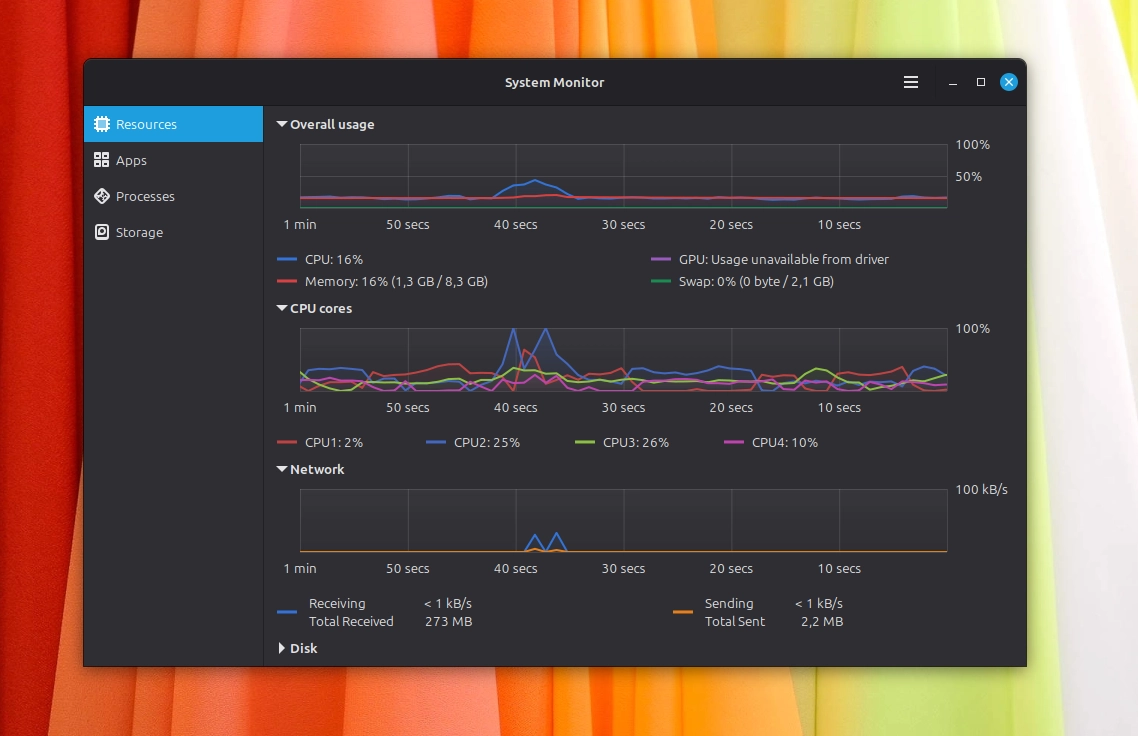Click the Processes diamond icon
This screenshot has height=736, width=1138.
click(x=102, y=196)
